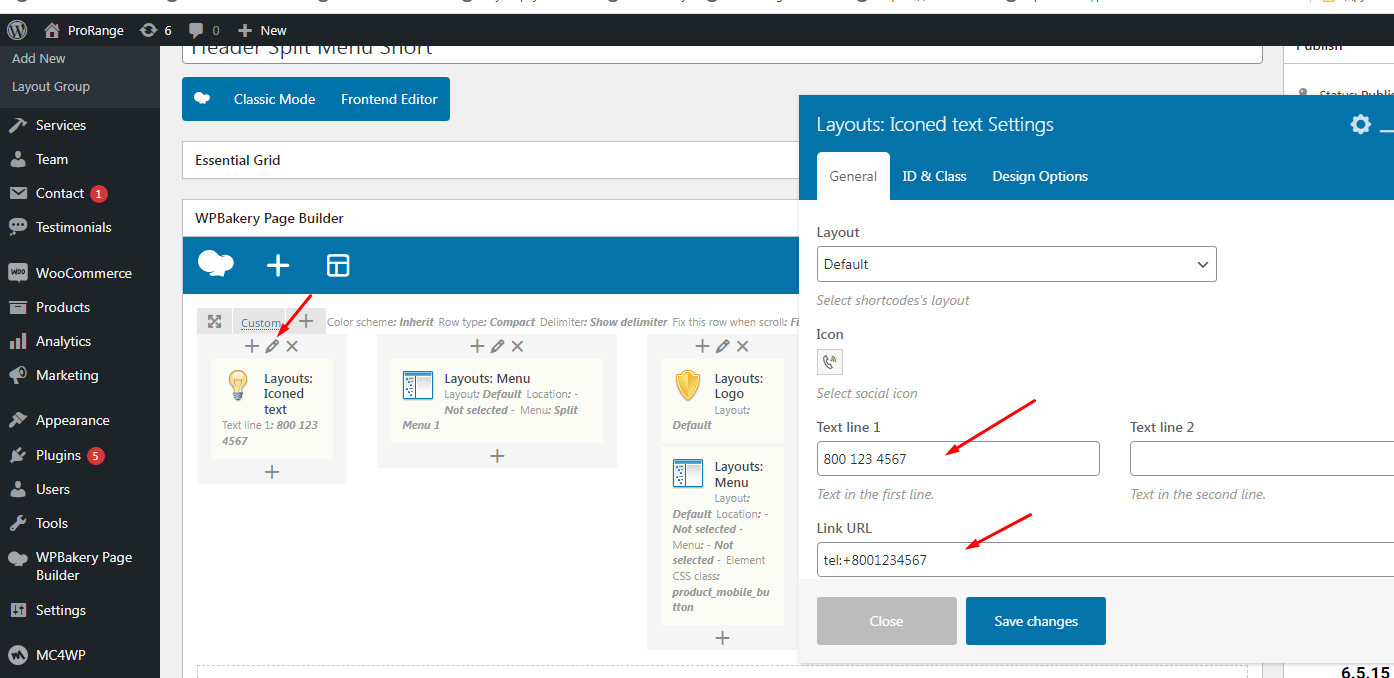This screenshot has height=678, width=1394.
Task: Open the Templates icon in builder toolbar
Action: click(x=338, y=265)
